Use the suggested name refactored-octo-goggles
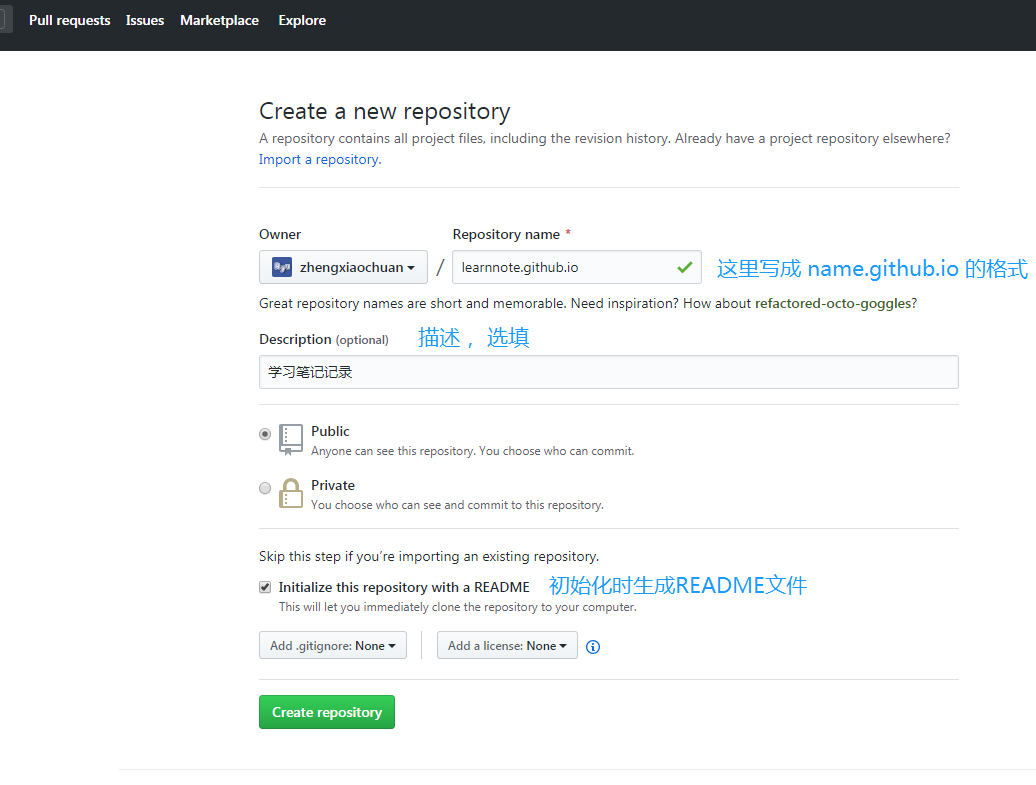 (x=833, y=303)
